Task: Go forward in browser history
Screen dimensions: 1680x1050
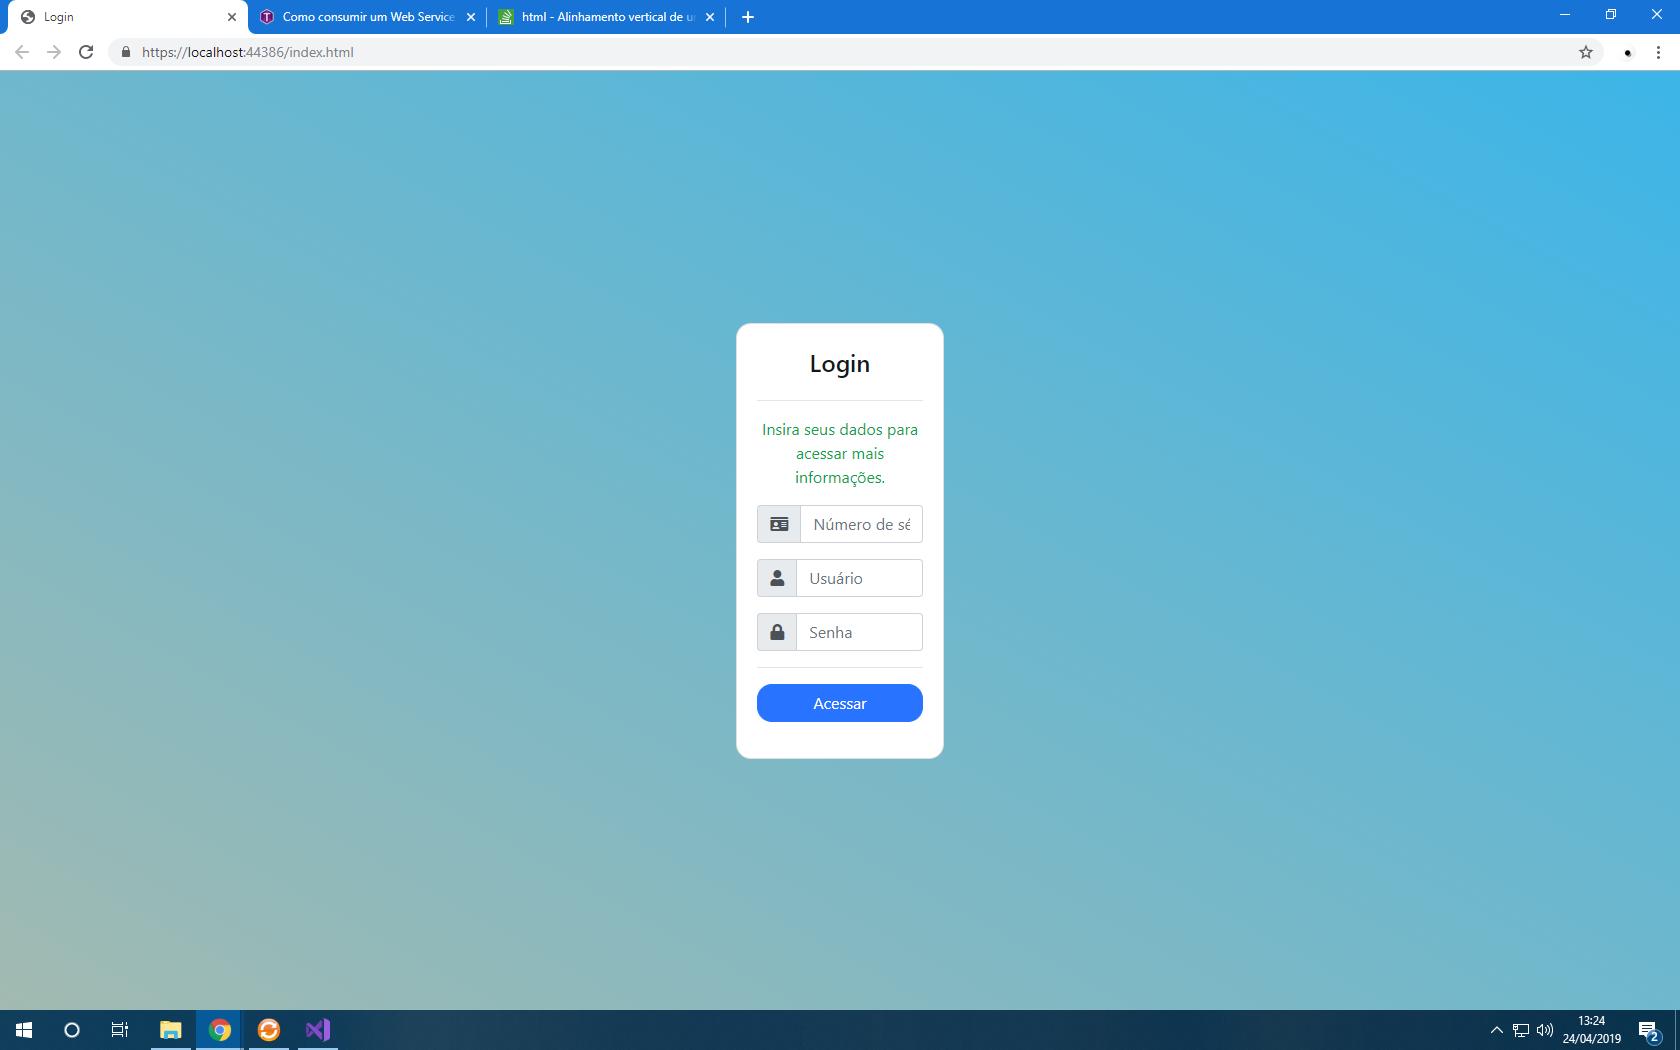Action: [54, 52]
